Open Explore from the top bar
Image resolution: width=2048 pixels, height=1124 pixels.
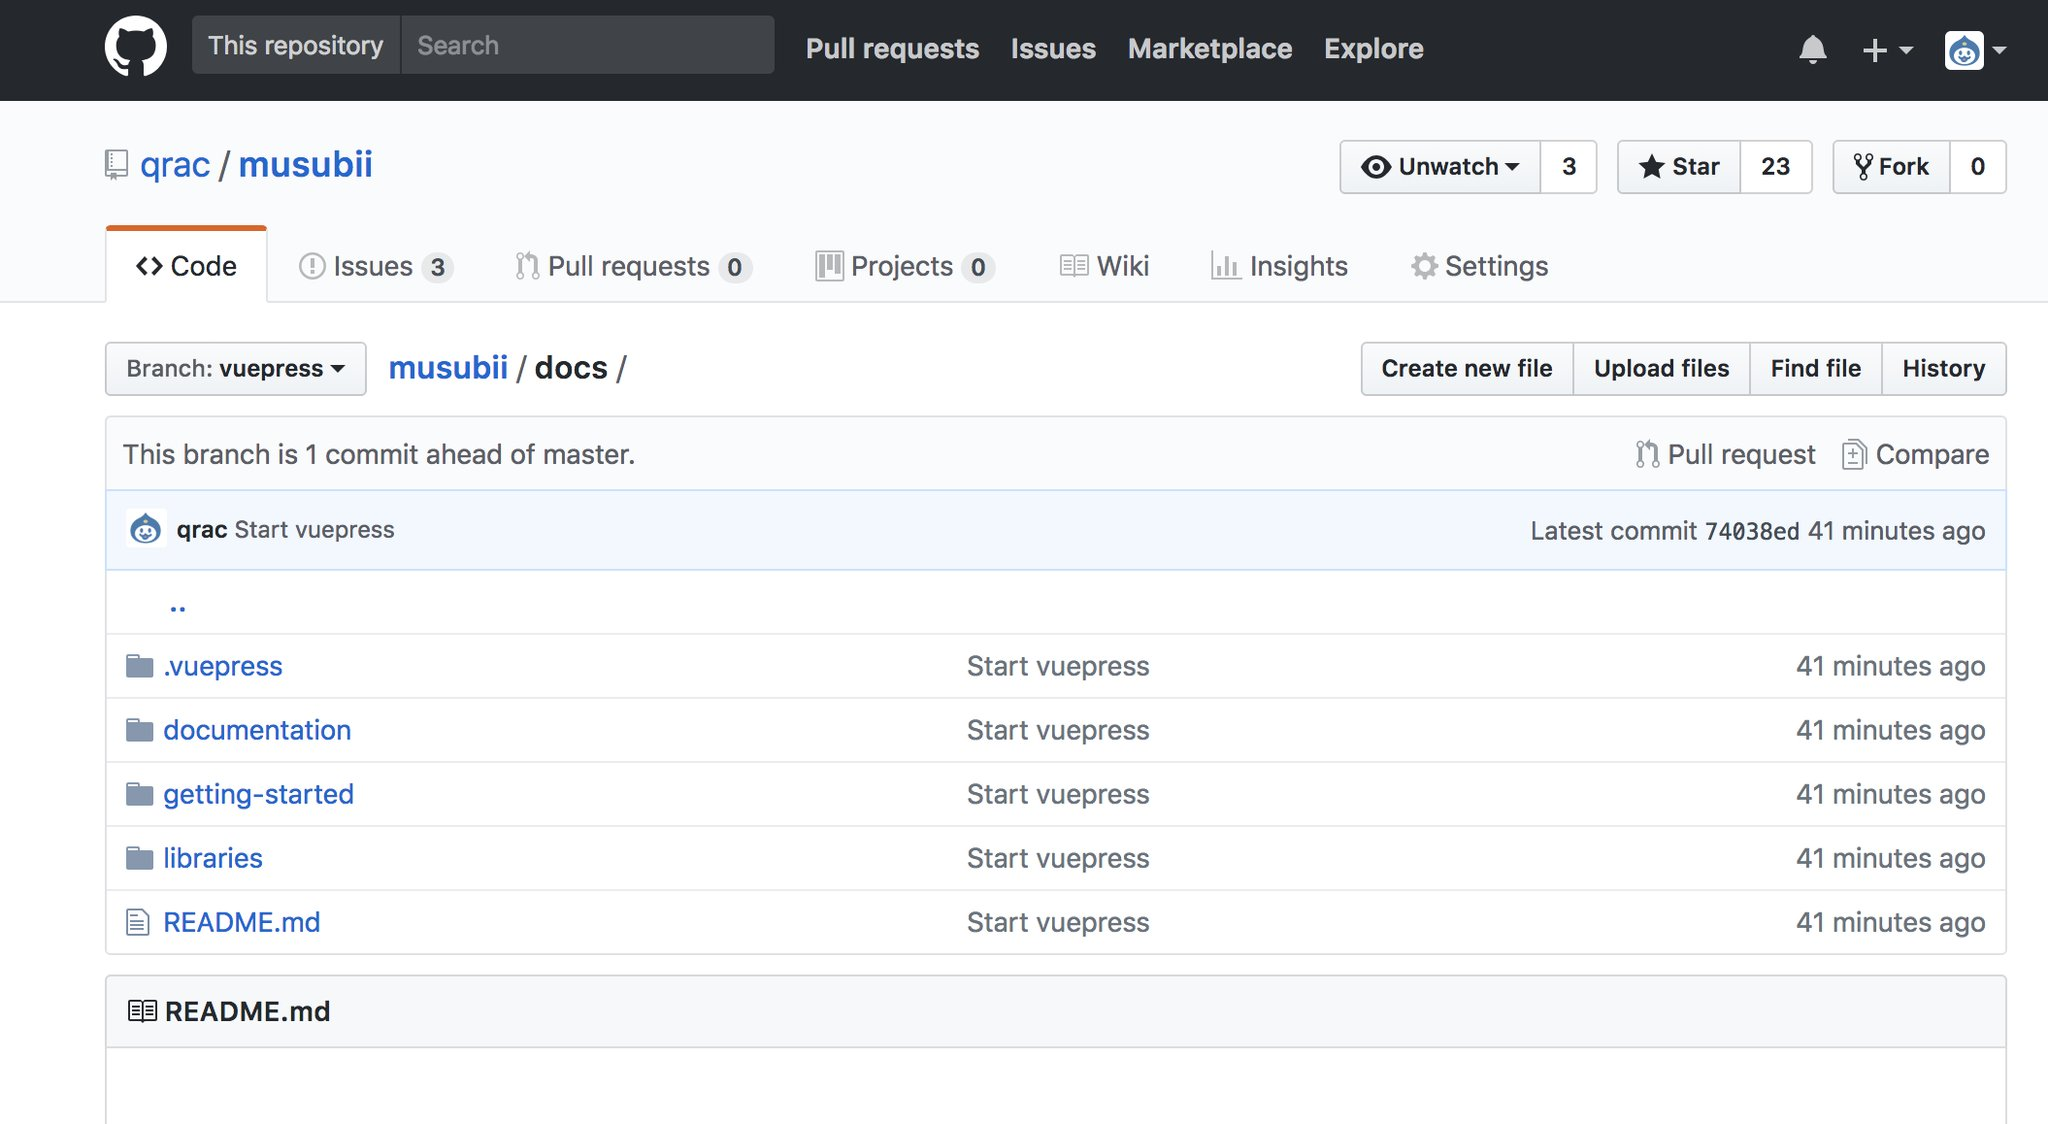coord(1373,49)
